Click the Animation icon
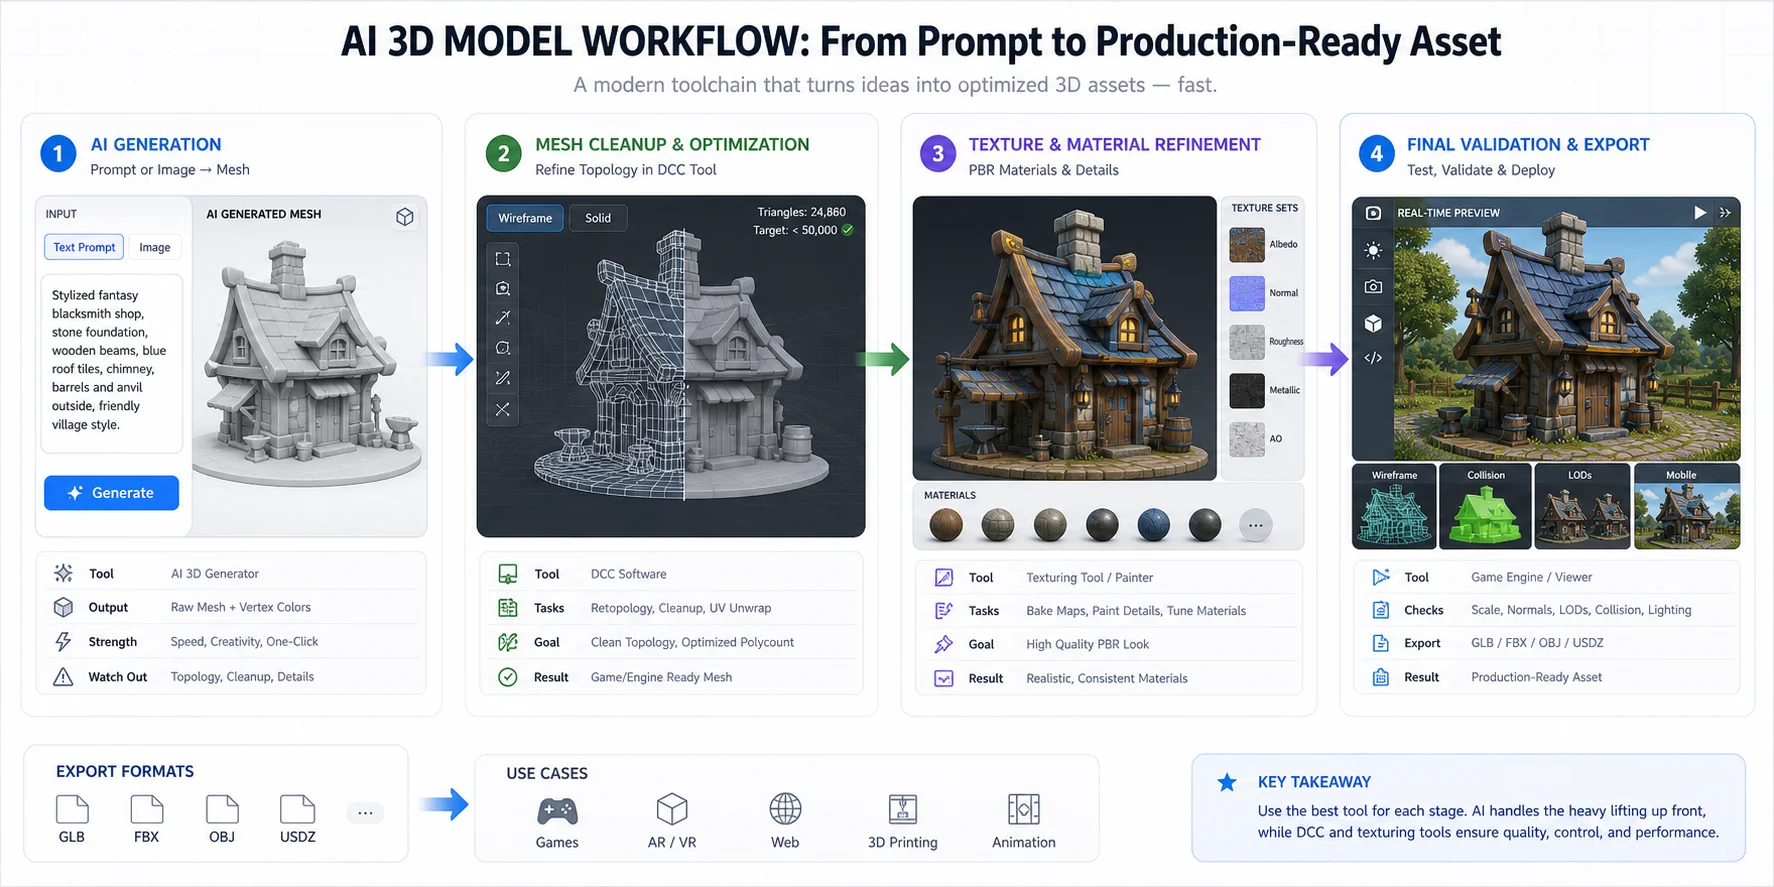This screenshot has height=887, width=1774. 1024,809
